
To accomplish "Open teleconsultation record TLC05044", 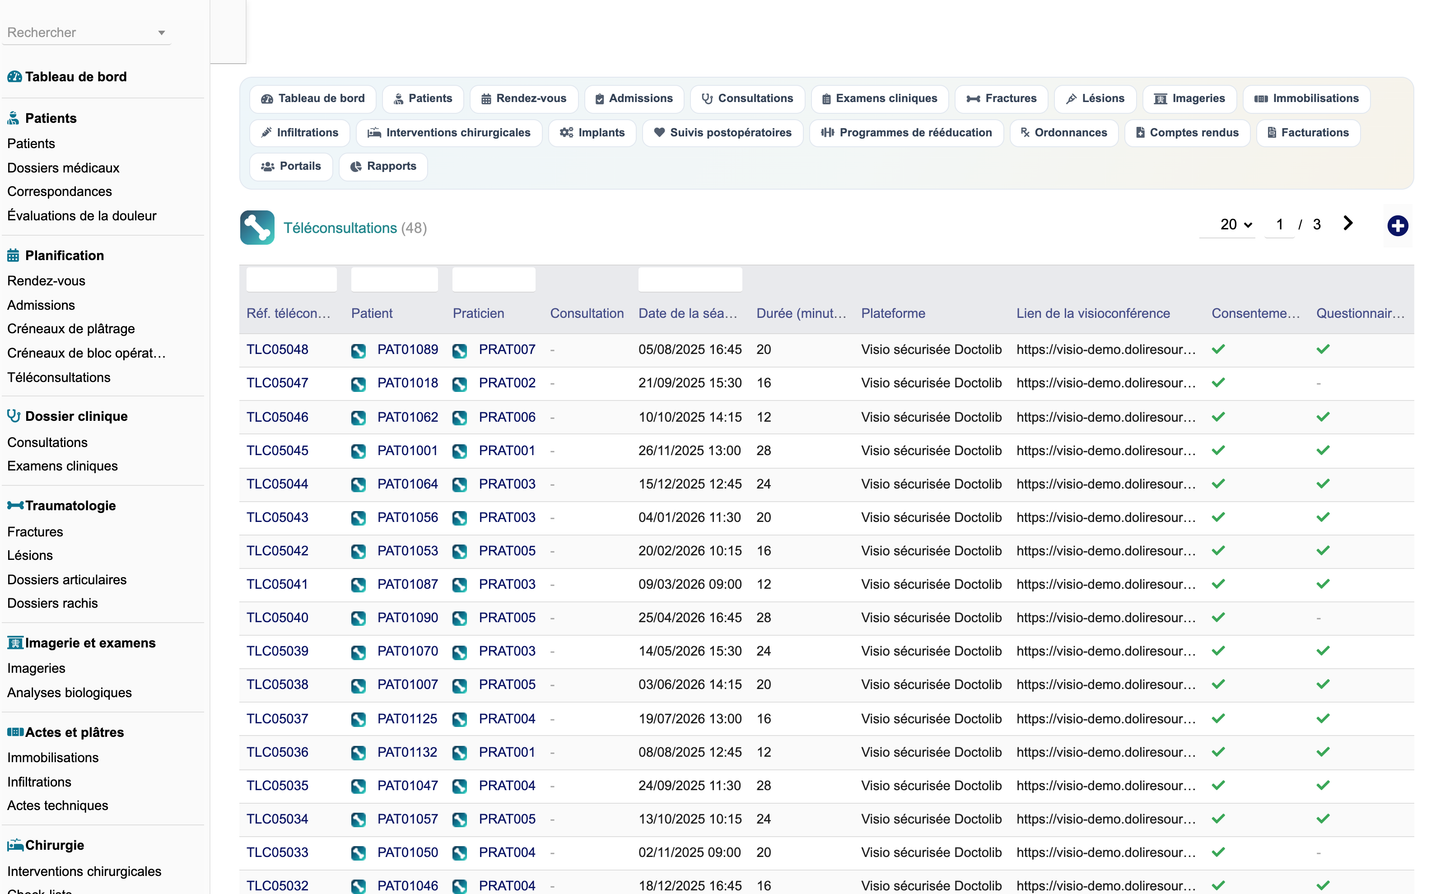I will pos(277,484).
